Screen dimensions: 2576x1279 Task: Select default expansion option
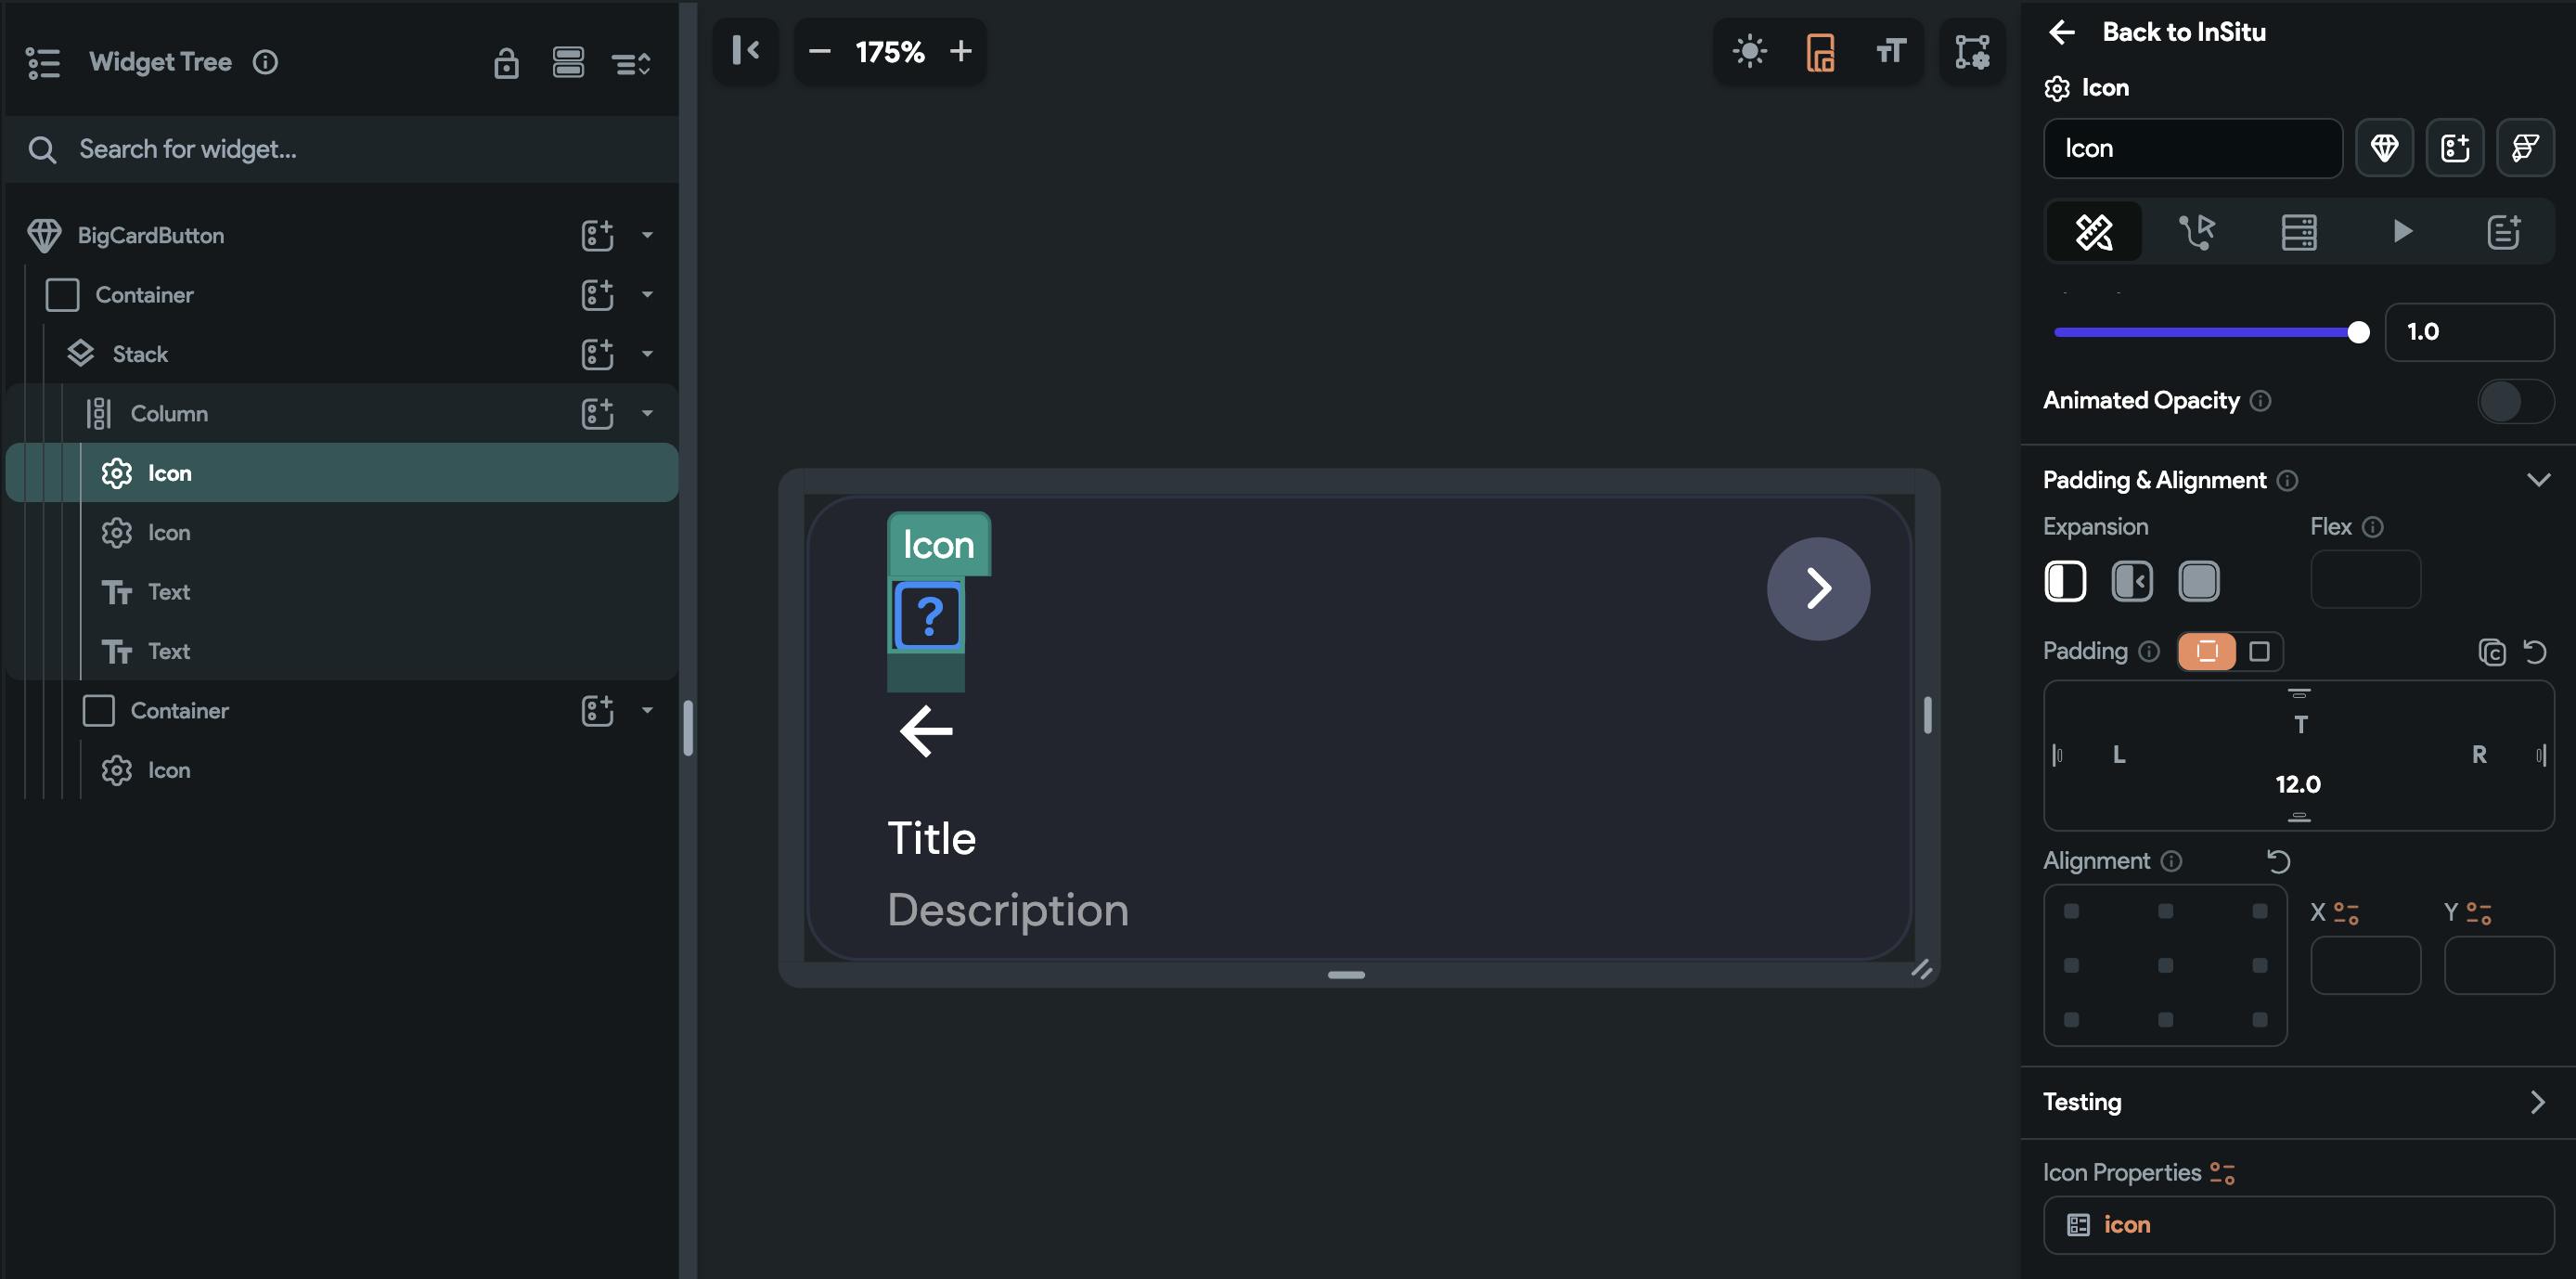[2065, 581]
